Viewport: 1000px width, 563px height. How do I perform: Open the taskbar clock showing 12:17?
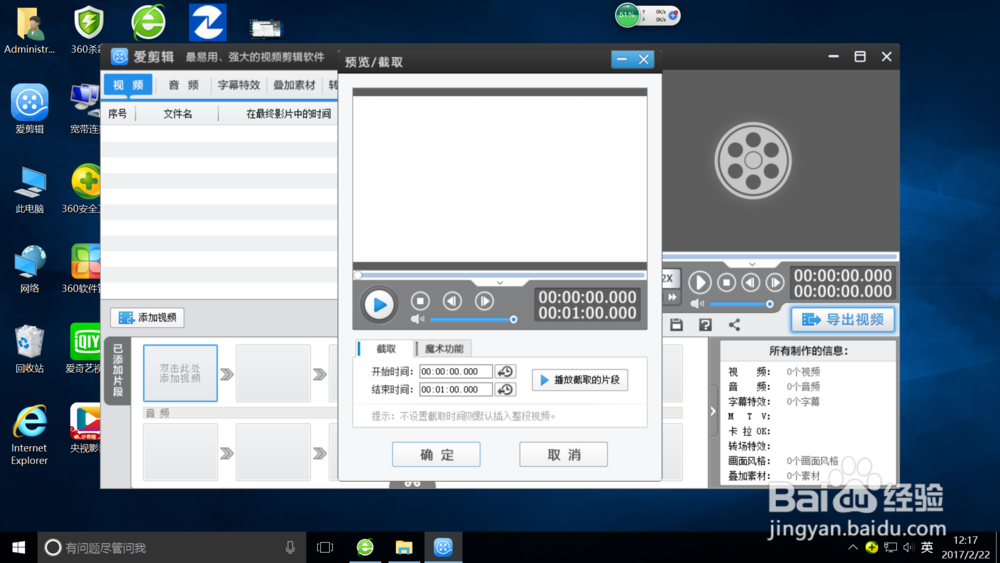click(966, 547)
